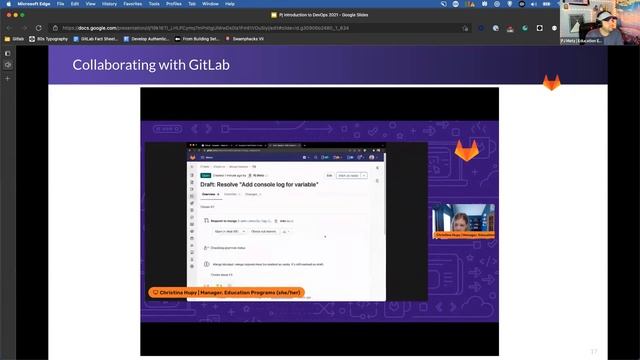Open the Tools menu
Image resolution: width=640 pixels, height=360 pixels.
[x=154, y=4]
